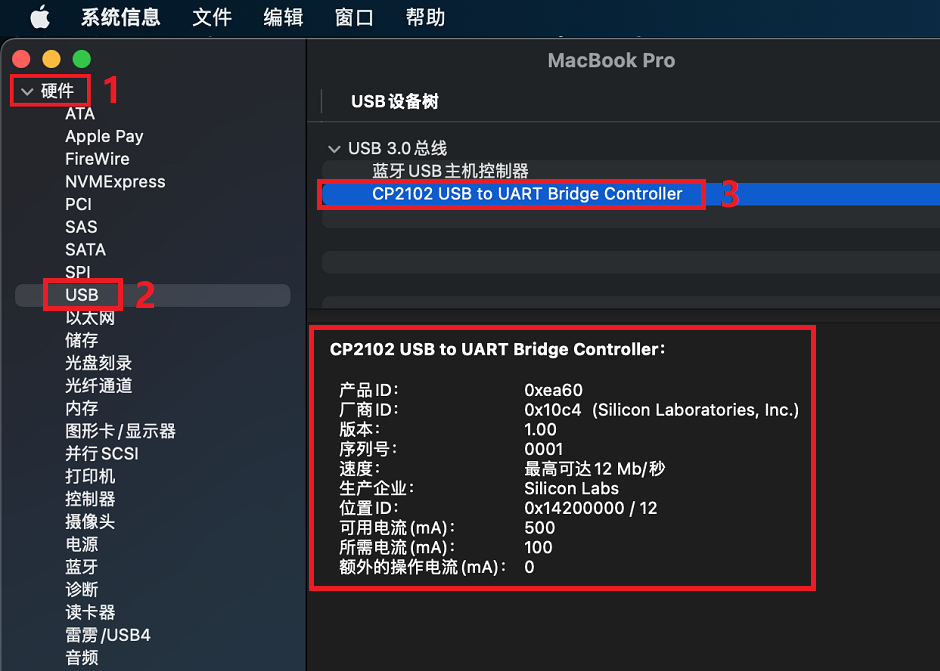Image resolution: width=940 pixels, height=671 pixels.
Task: Open the 窗口 menu
Action: 354,17
